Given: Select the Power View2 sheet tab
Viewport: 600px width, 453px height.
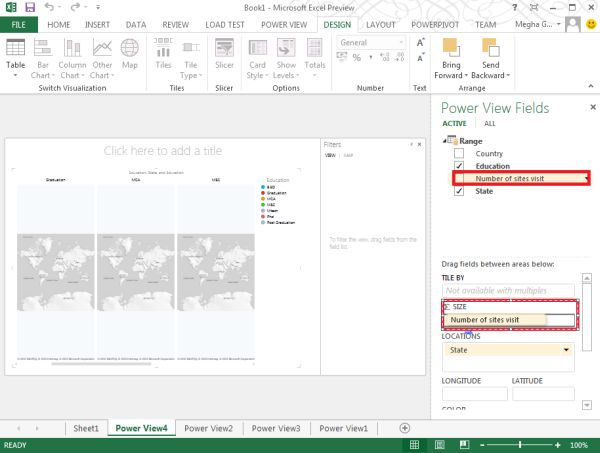Looking at the screenshot, I should (209, 428).
